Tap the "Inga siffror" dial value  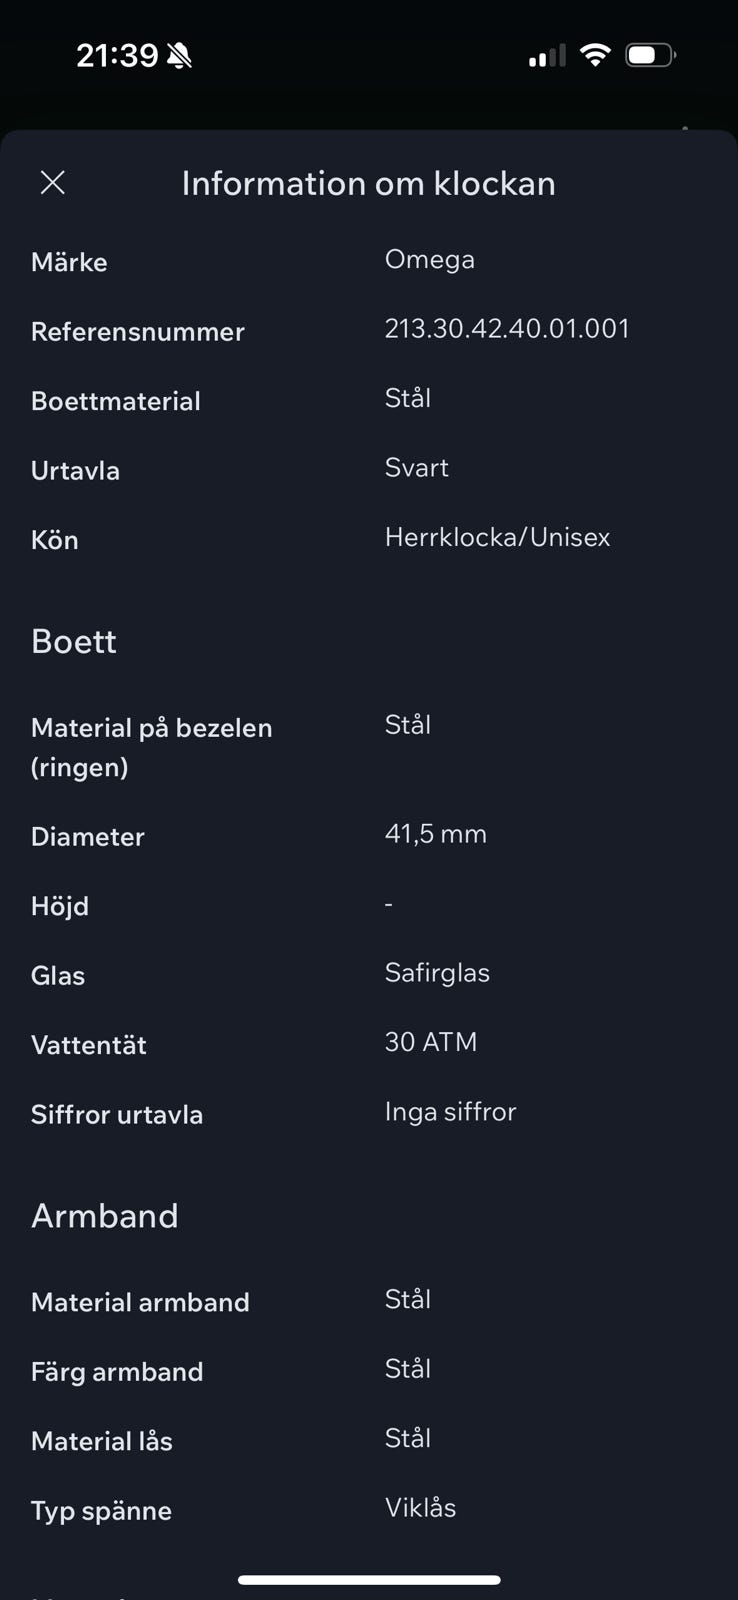[450, 1112]
